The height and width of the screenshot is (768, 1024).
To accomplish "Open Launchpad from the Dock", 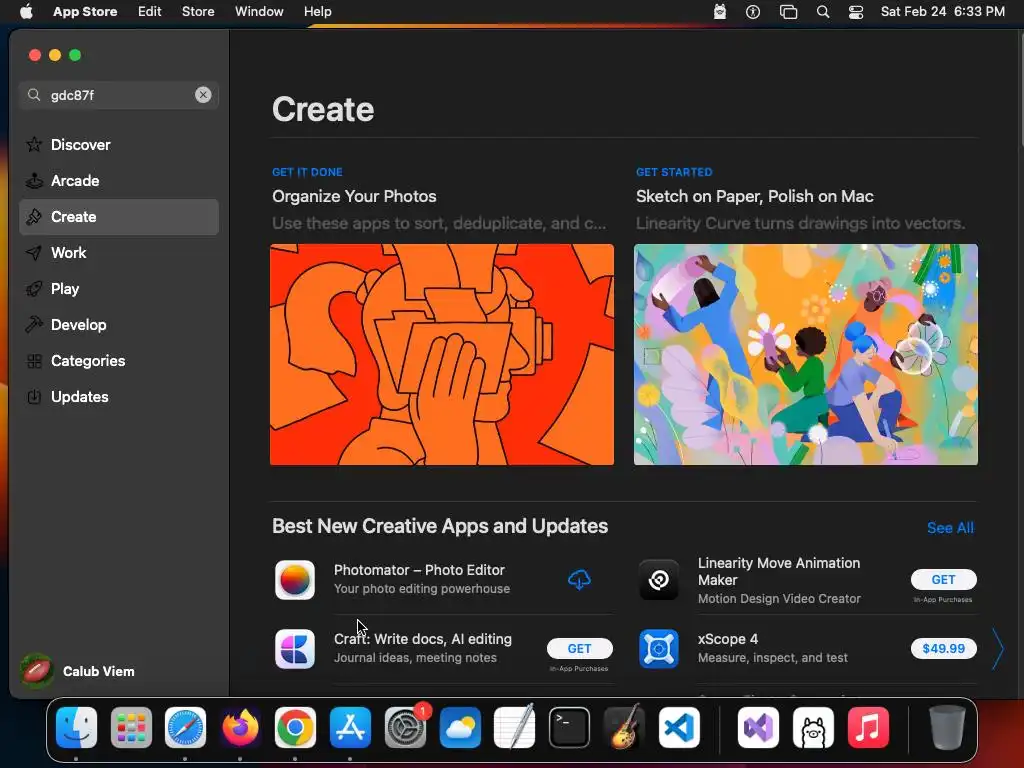I will tap(131, 727).
